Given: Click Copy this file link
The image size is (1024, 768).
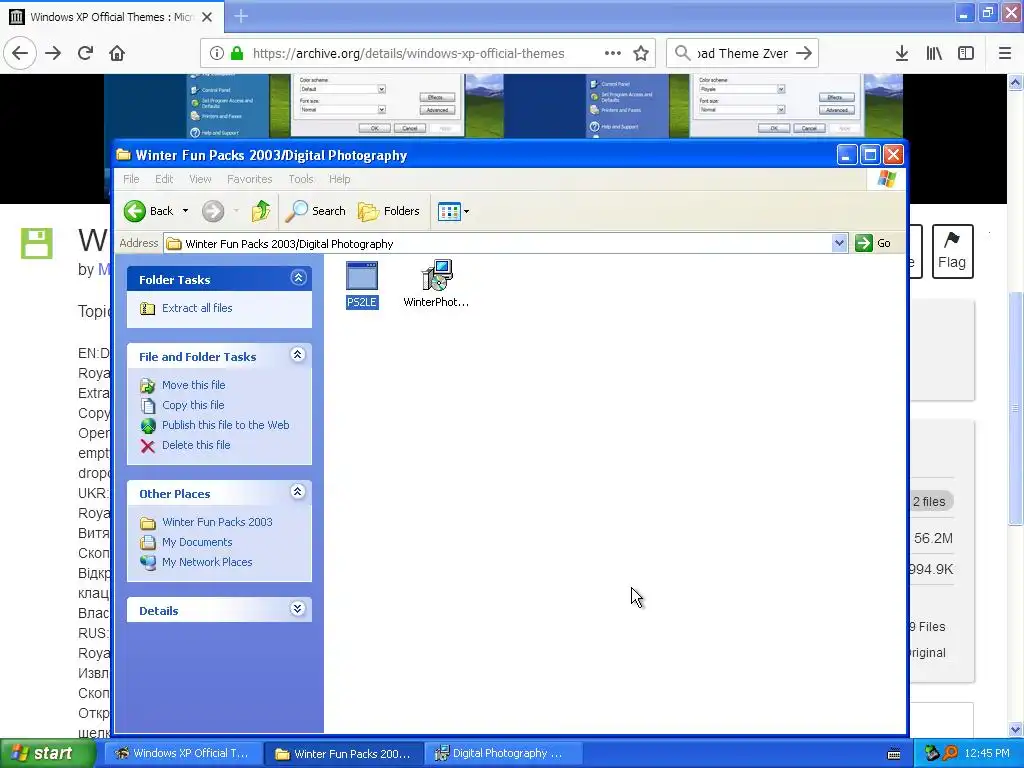Looking at the screenshot, I should click(193, 405).
